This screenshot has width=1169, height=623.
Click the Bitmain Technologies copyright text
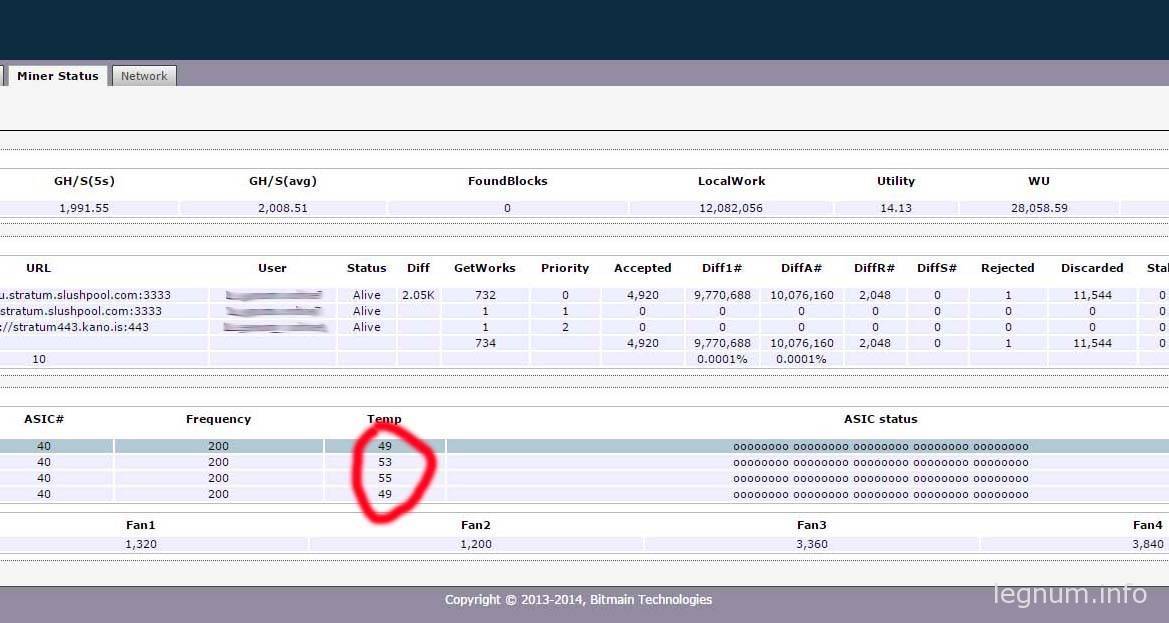pos(579,600)
